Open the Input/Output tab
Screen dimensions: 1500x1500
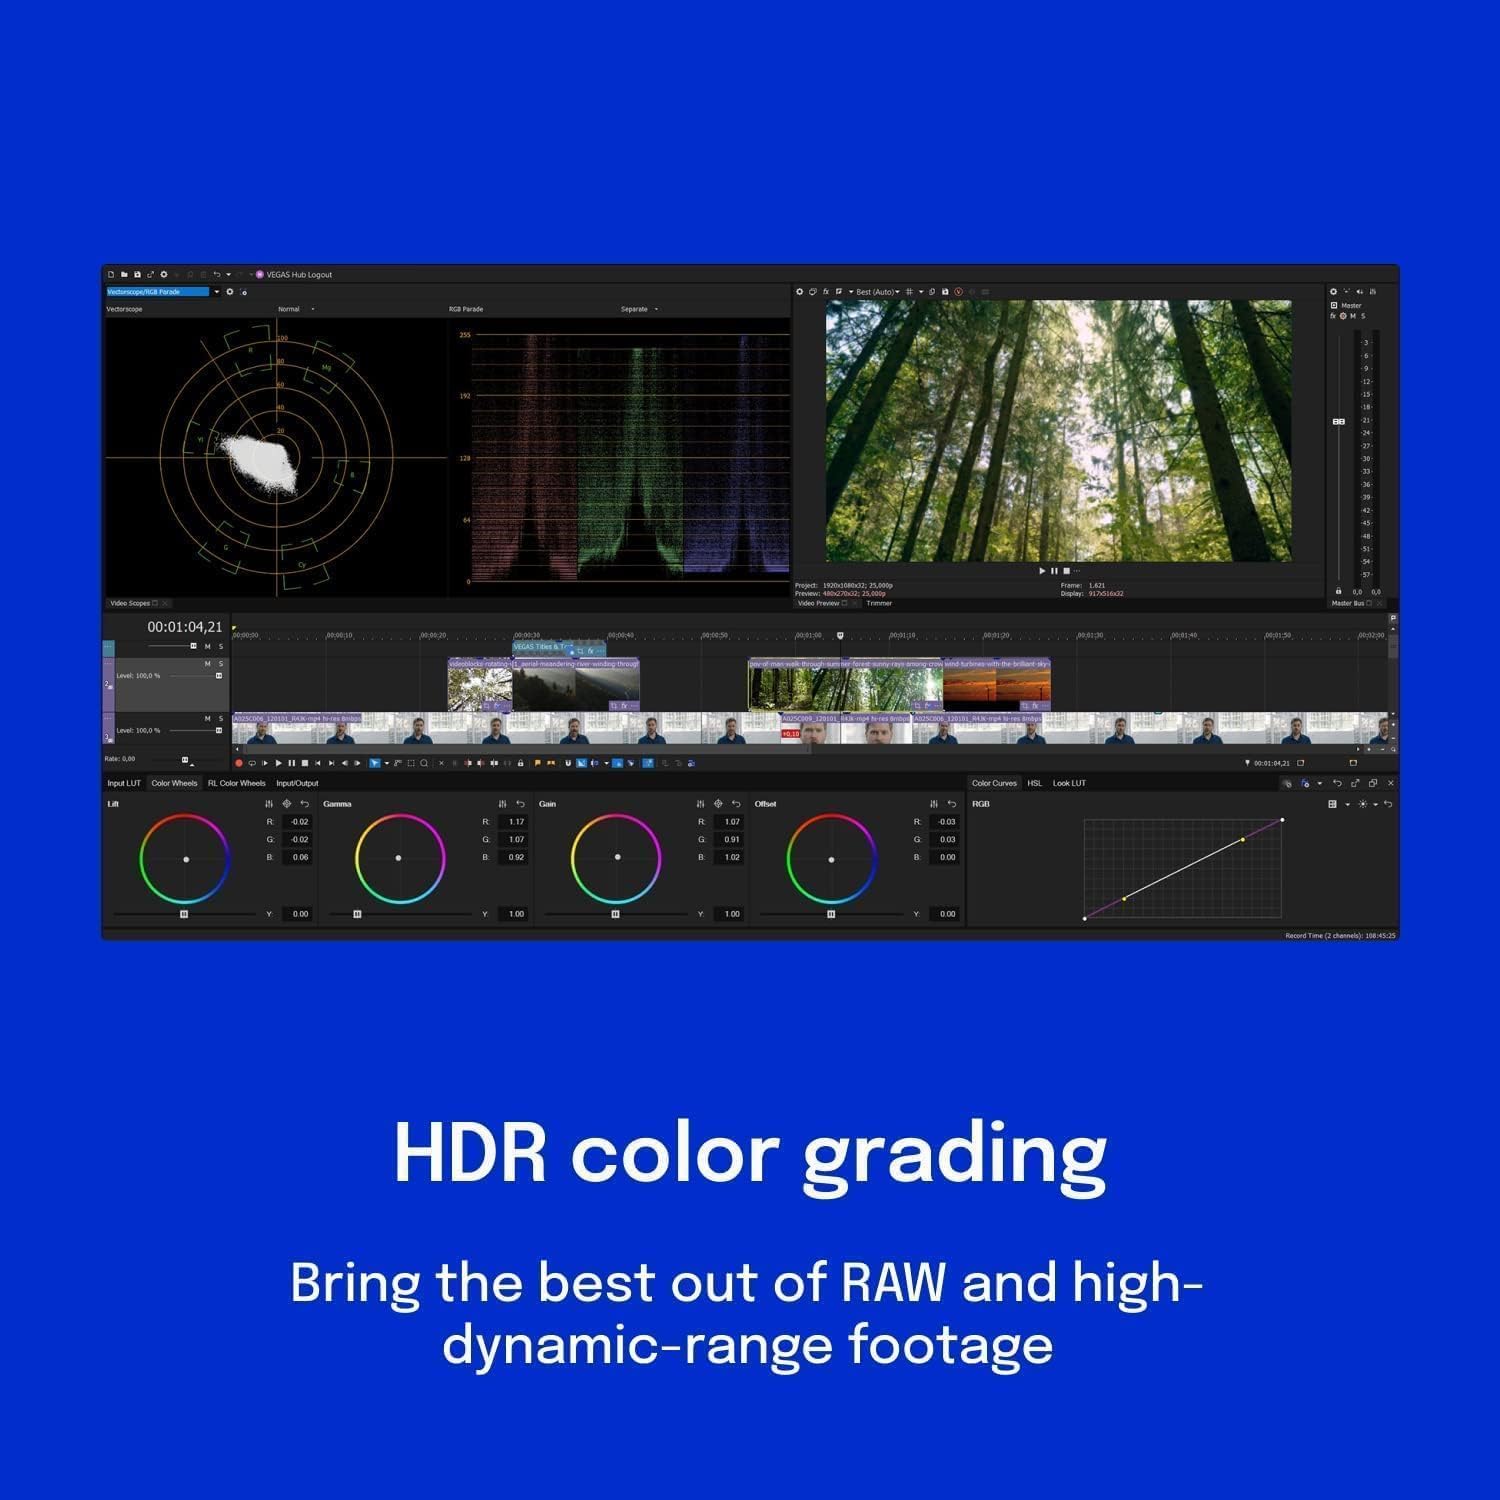[297, 783]
